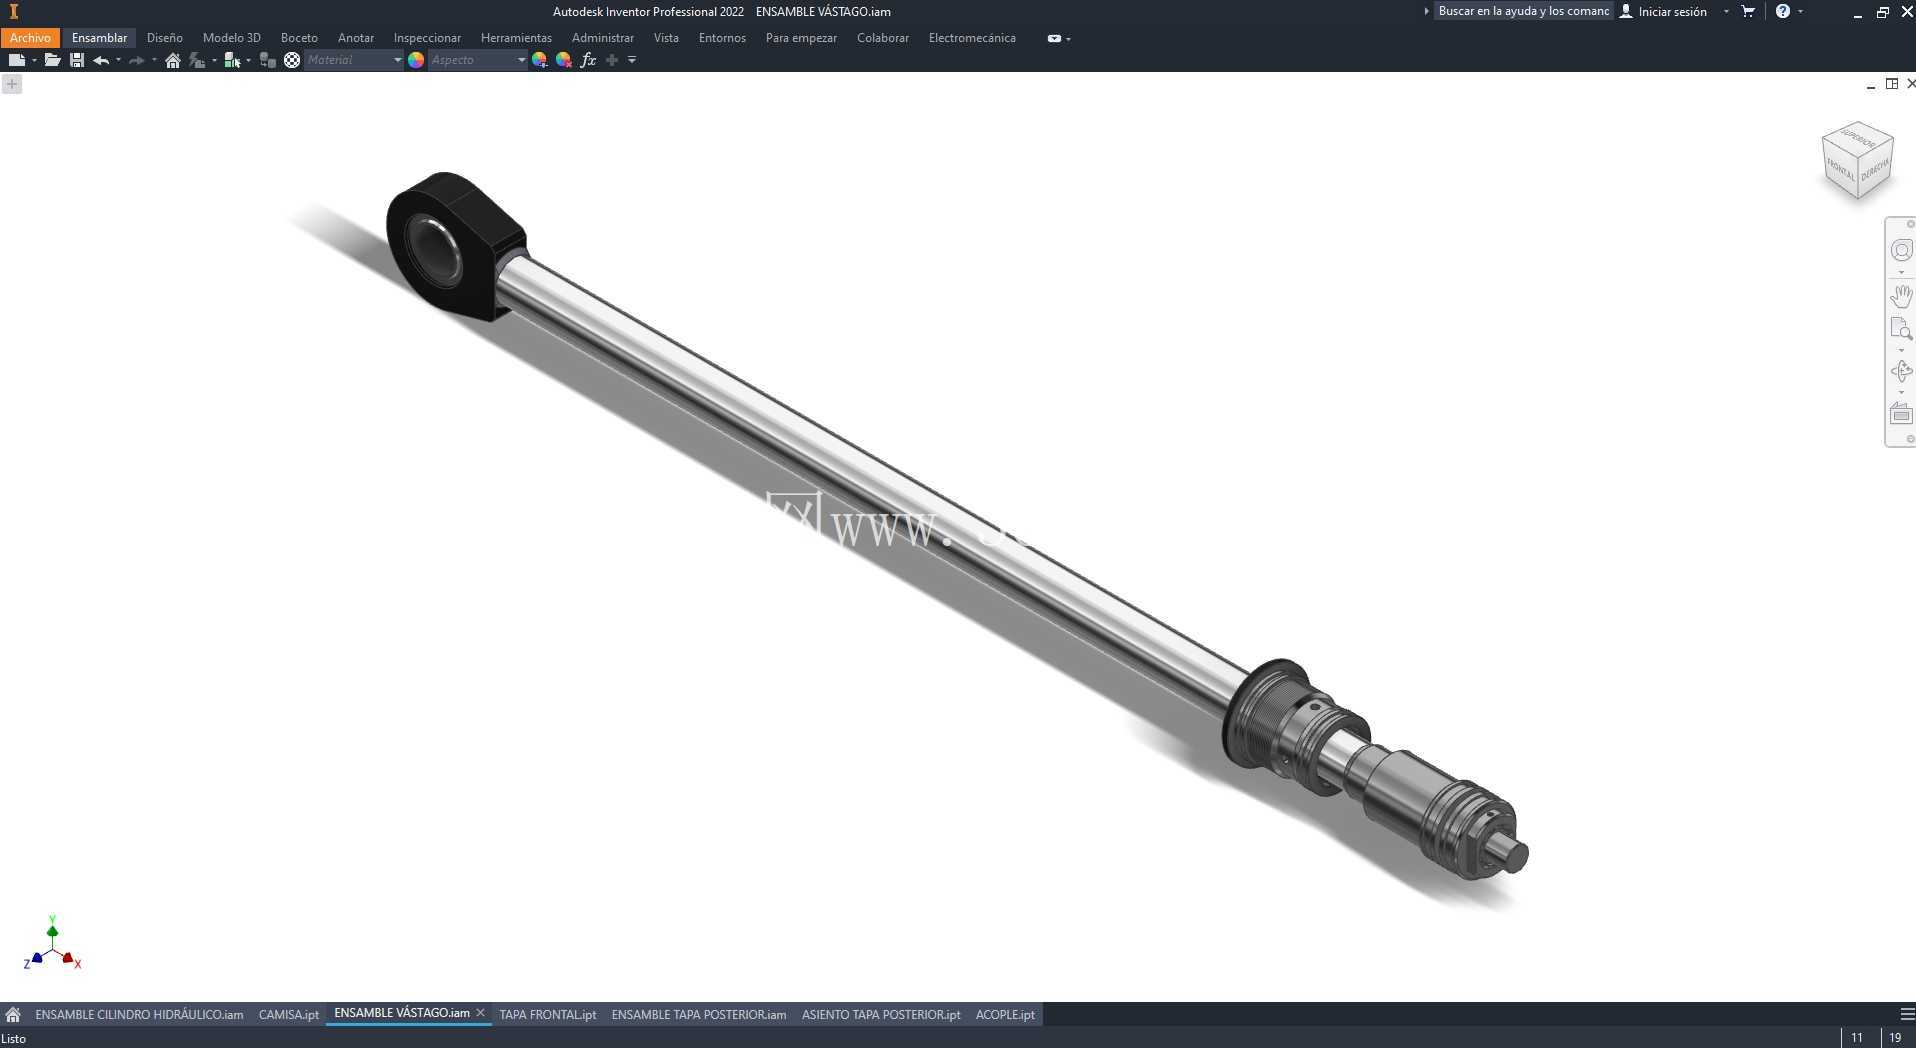Screen dimensions: 1916x1048
Task: Click the plus icon in the quick access toolbar
Action: click(x=612, y=60)
